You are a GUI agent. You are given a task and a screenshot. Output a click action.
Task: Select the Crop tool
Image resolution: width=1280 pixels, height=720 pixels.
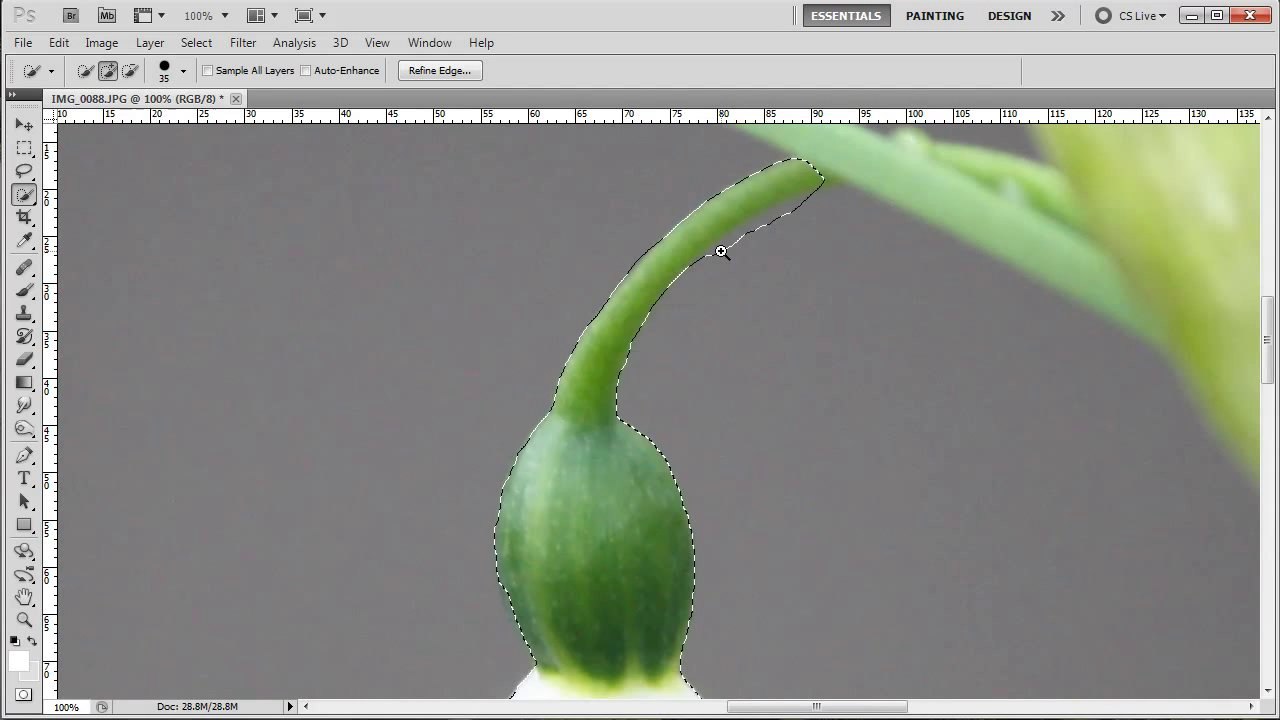click(24, 217)
